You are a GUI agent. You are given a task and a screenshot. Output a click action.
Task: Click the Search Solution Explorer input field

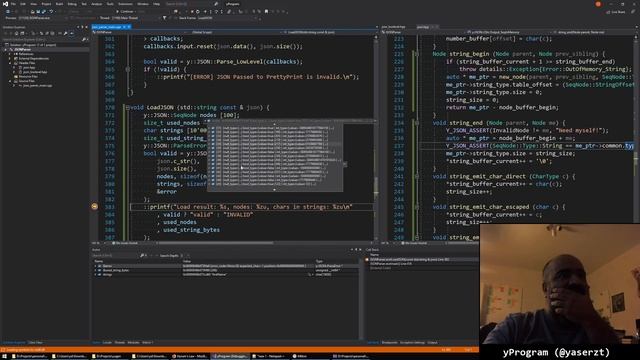pos(42,40)
